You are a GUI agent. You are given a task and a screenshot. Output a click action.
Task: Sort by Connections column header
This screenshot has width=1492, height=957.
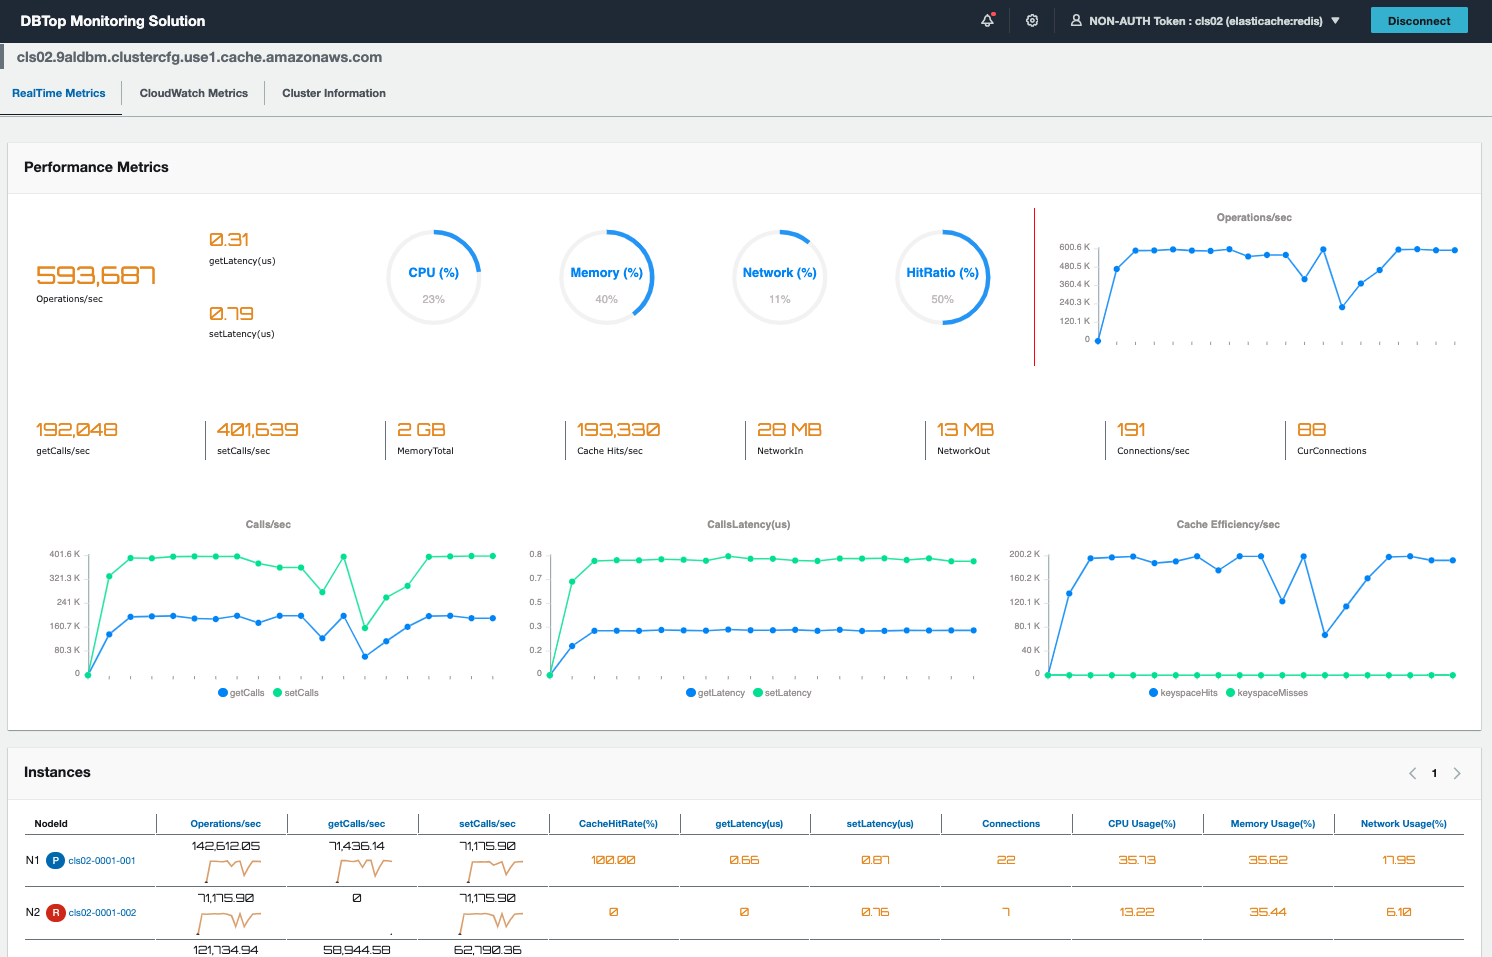point(1011,824)
